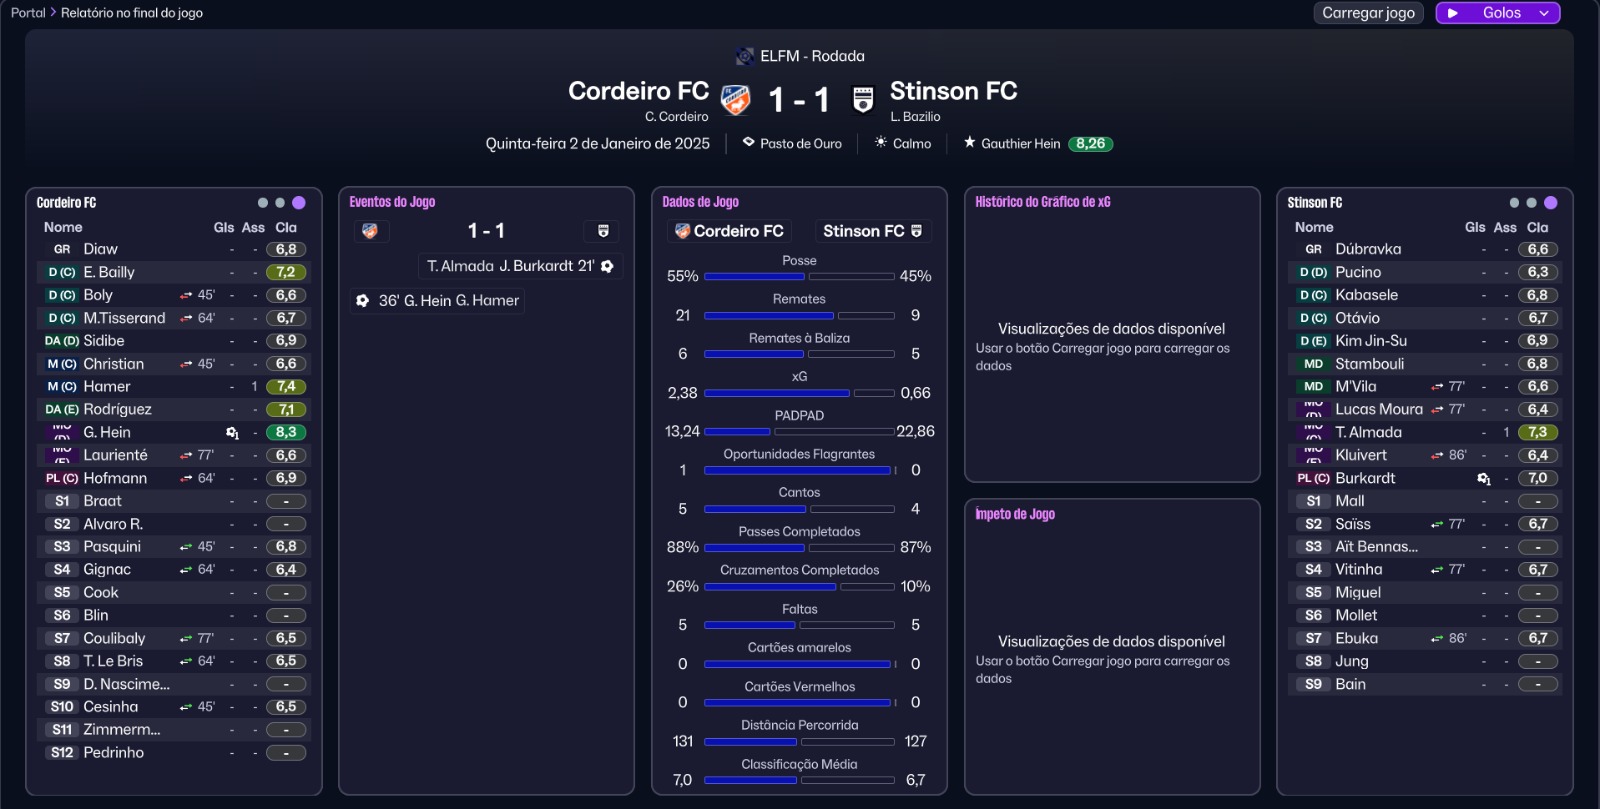Click the substitution arrows icon on Boly's row

[x=186, y=295]
